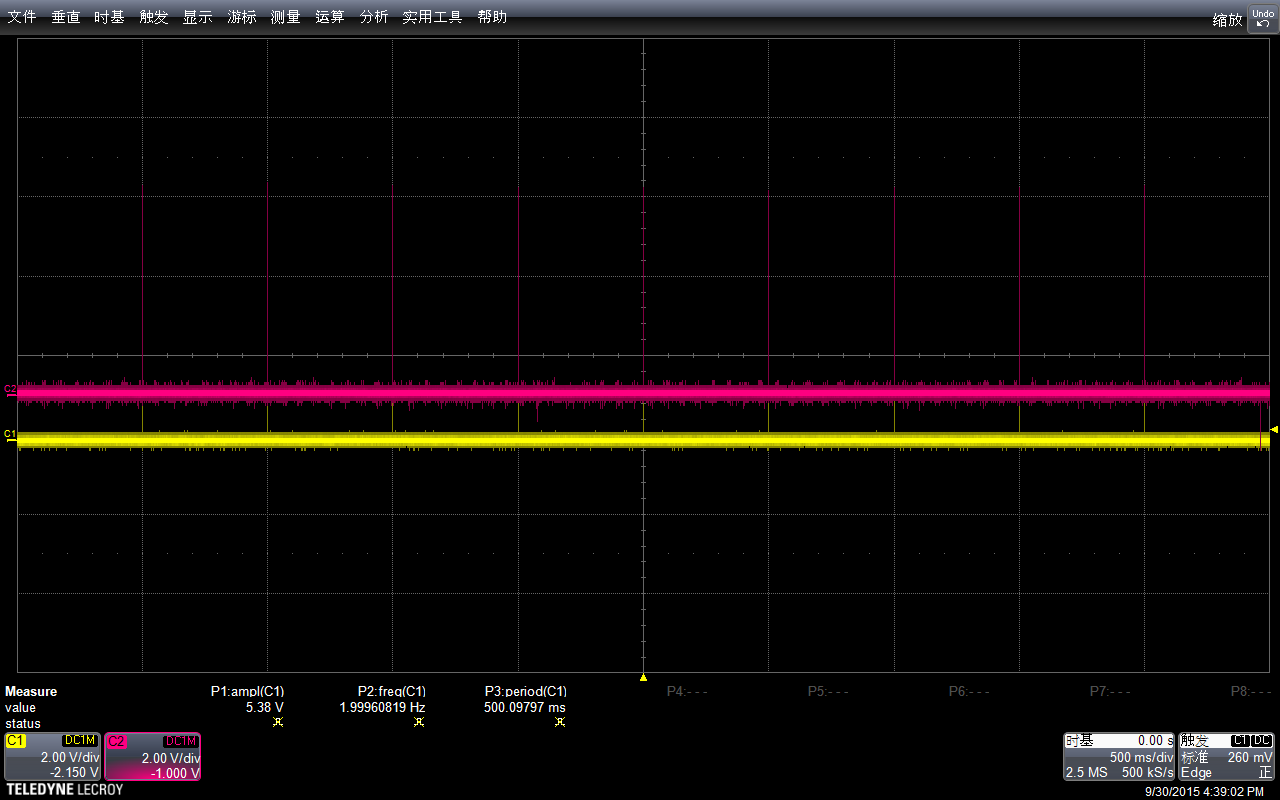Open the C2 channel descriptor box
The image size is (1280, 800).
point(153,757)
